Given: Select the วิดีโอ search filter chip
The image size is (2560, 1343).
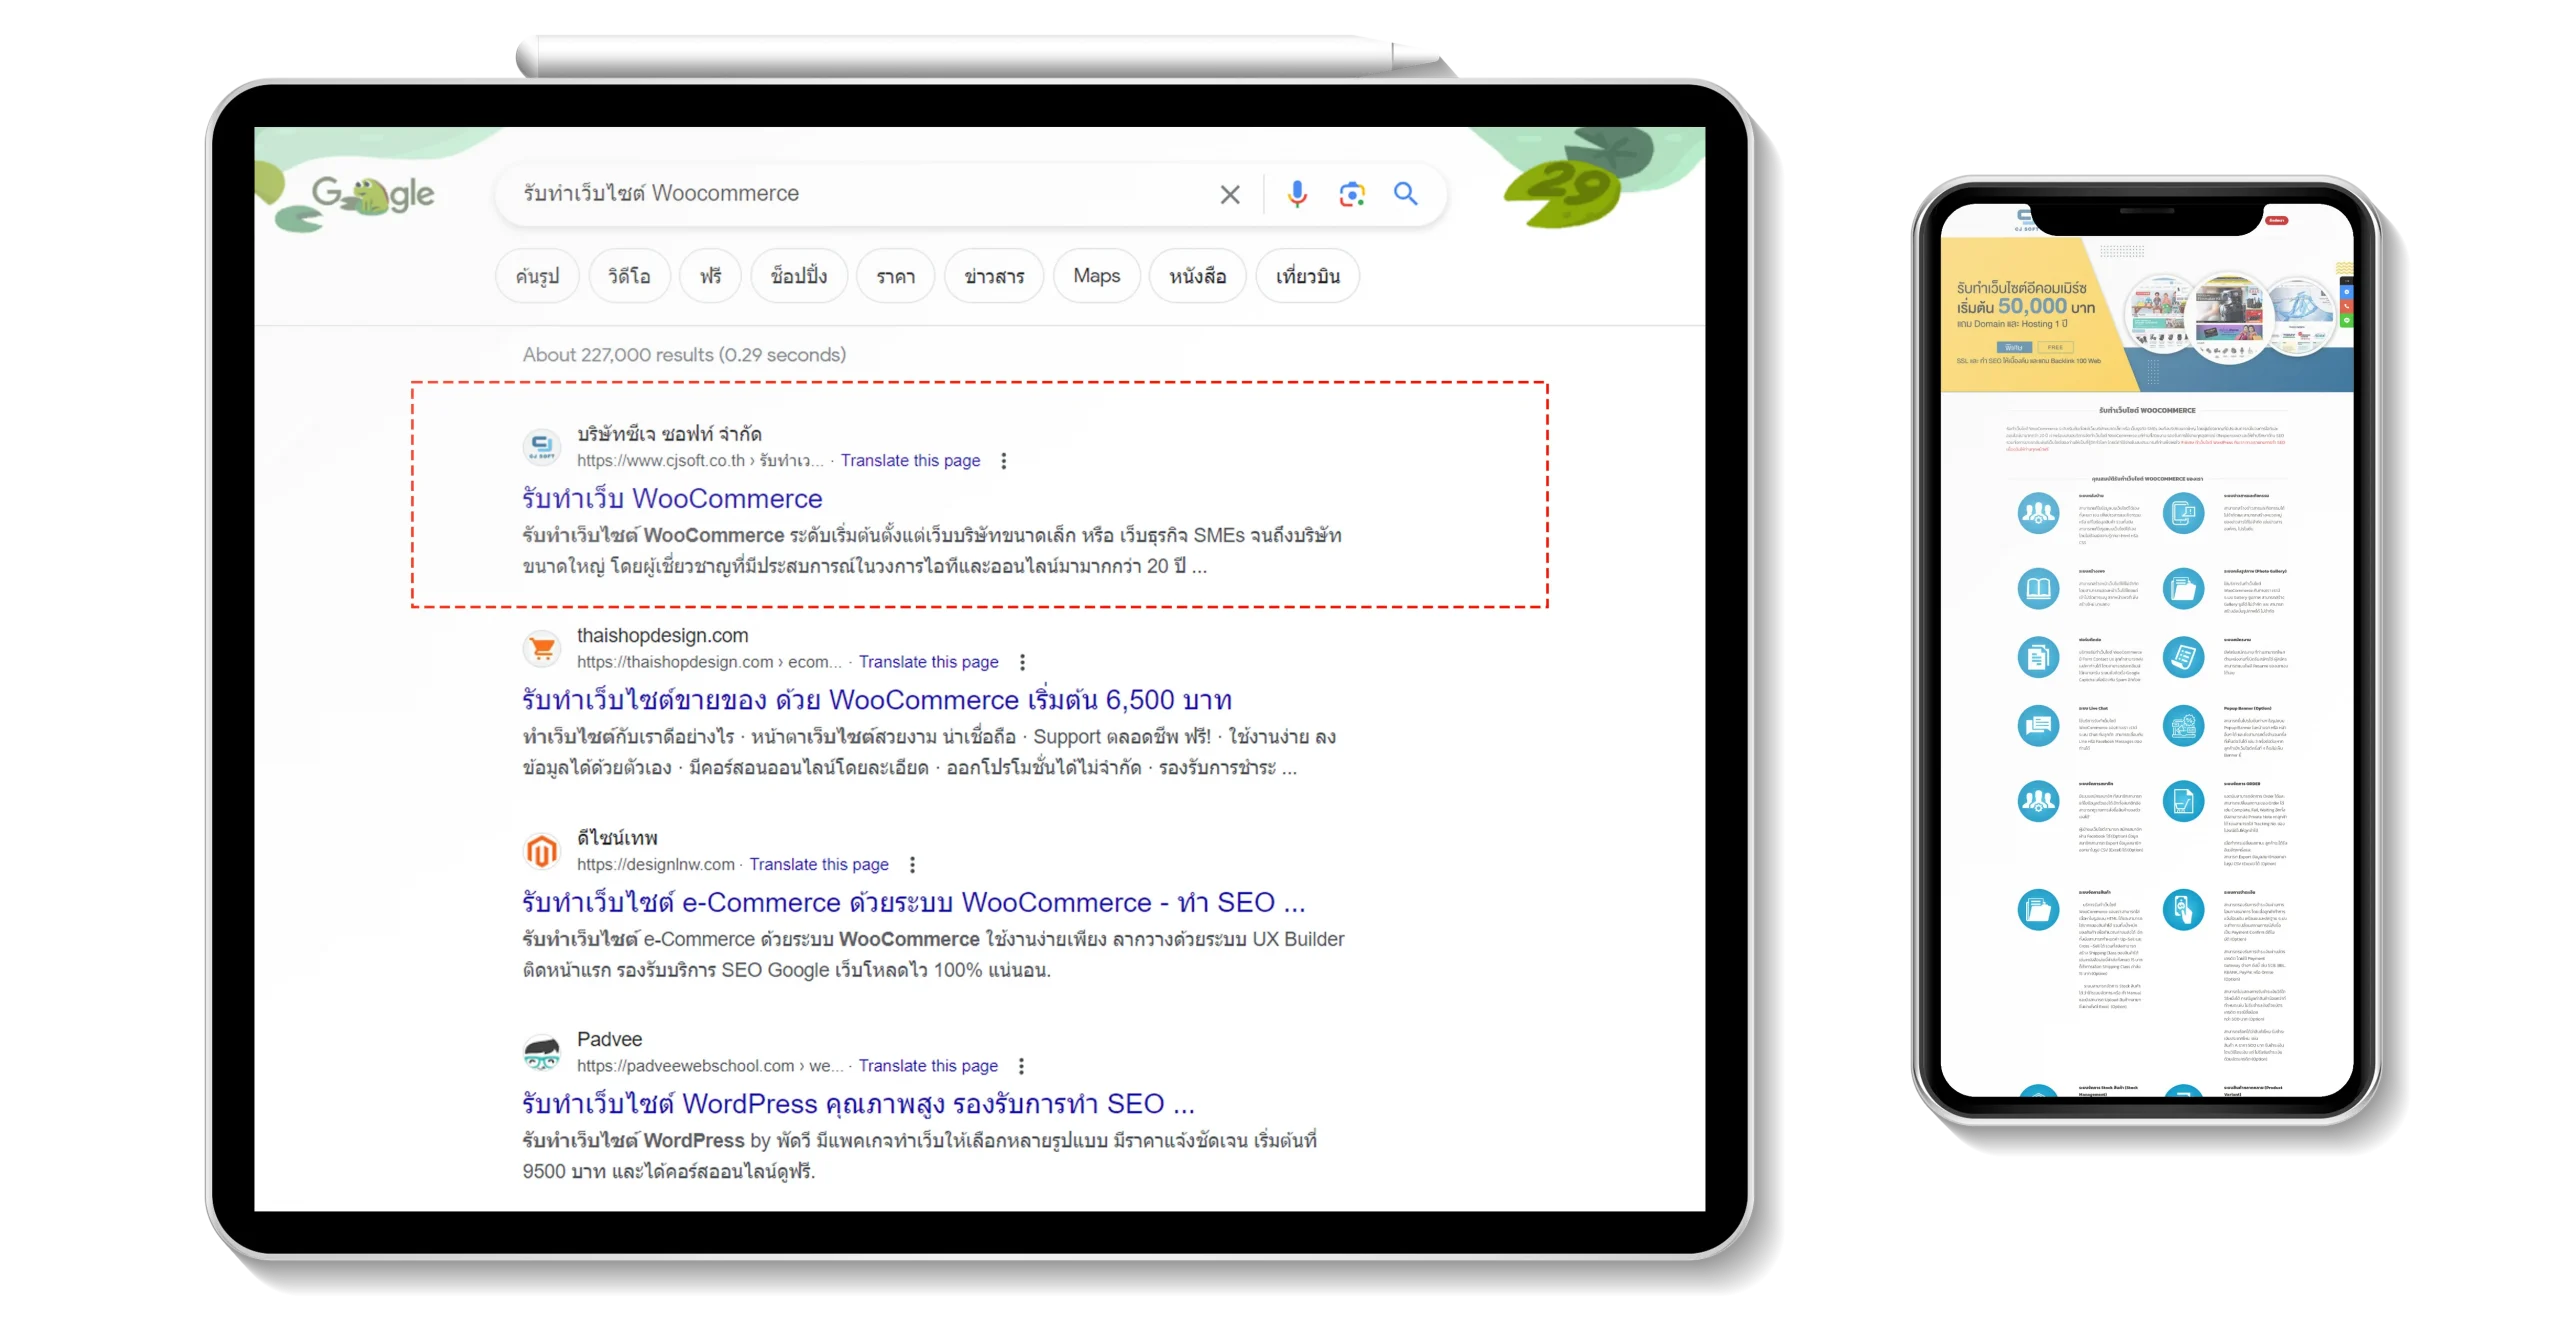Looking at the screenshot, I should click(629, 276).
